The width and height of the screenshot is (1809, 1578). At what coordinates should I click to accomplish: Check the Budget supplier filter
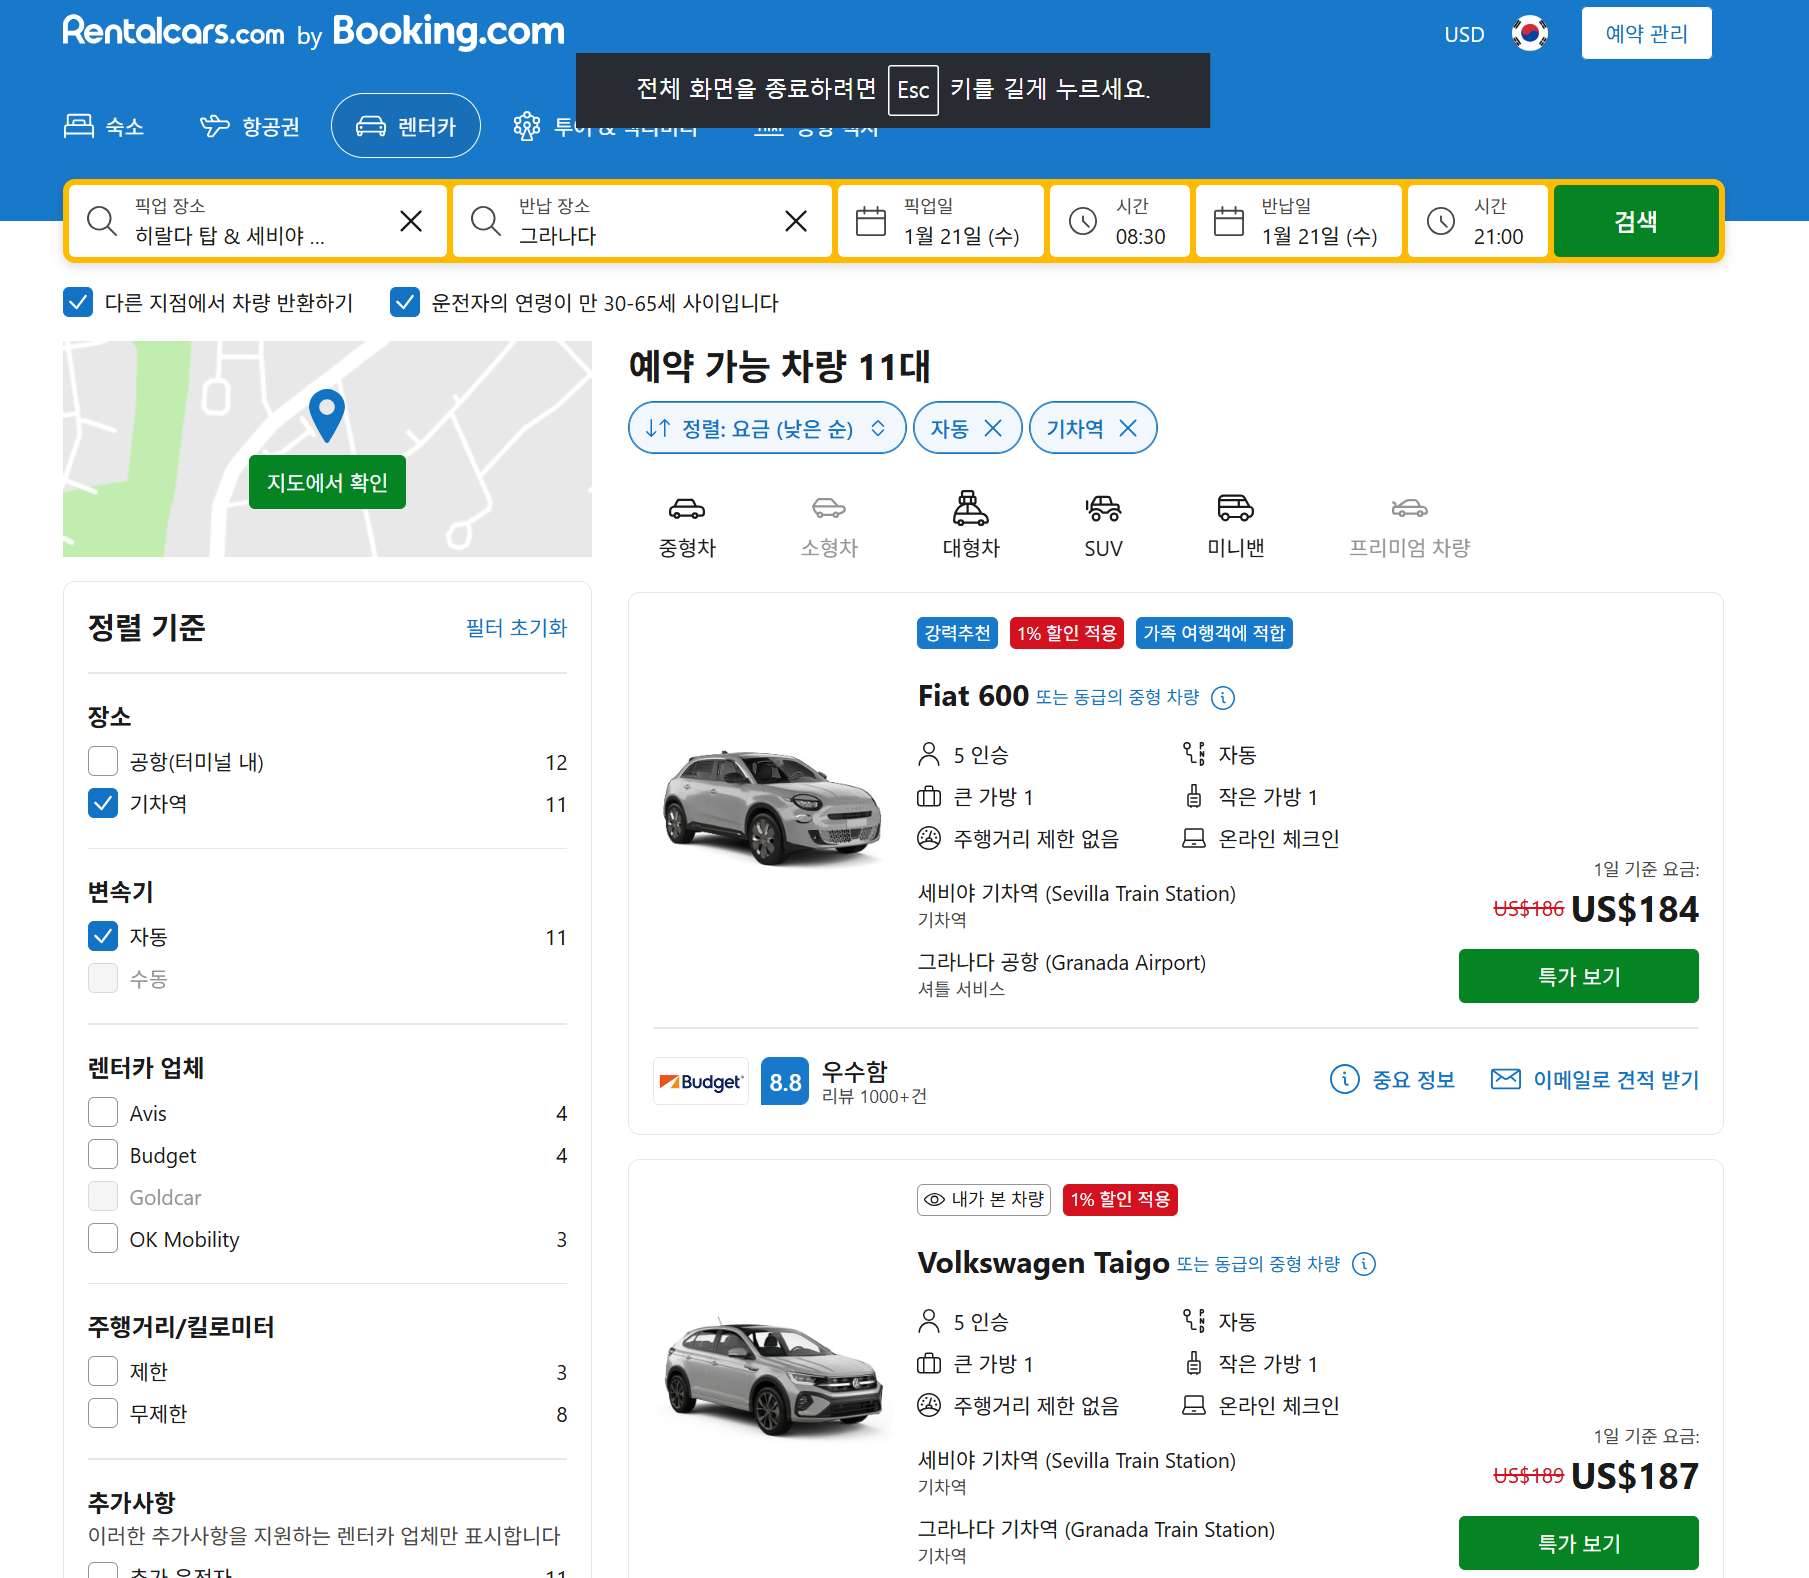click(x=103, y=1155)
